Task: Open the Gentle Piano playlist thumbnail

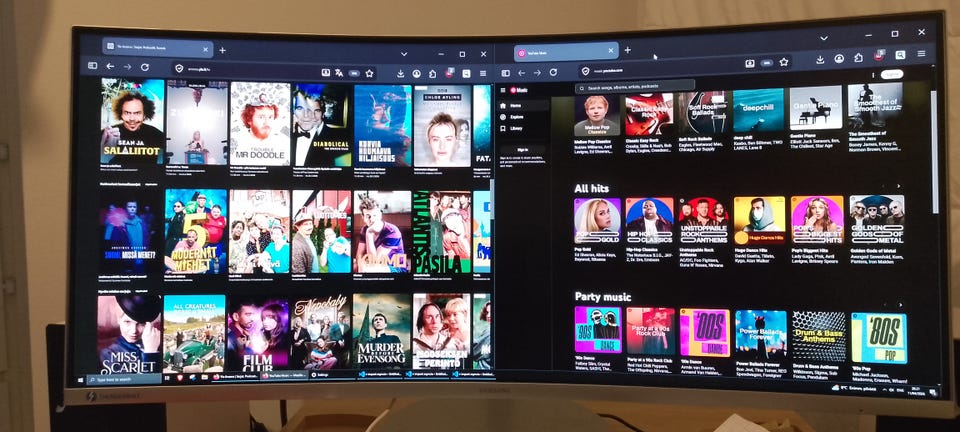Action: 816,108
